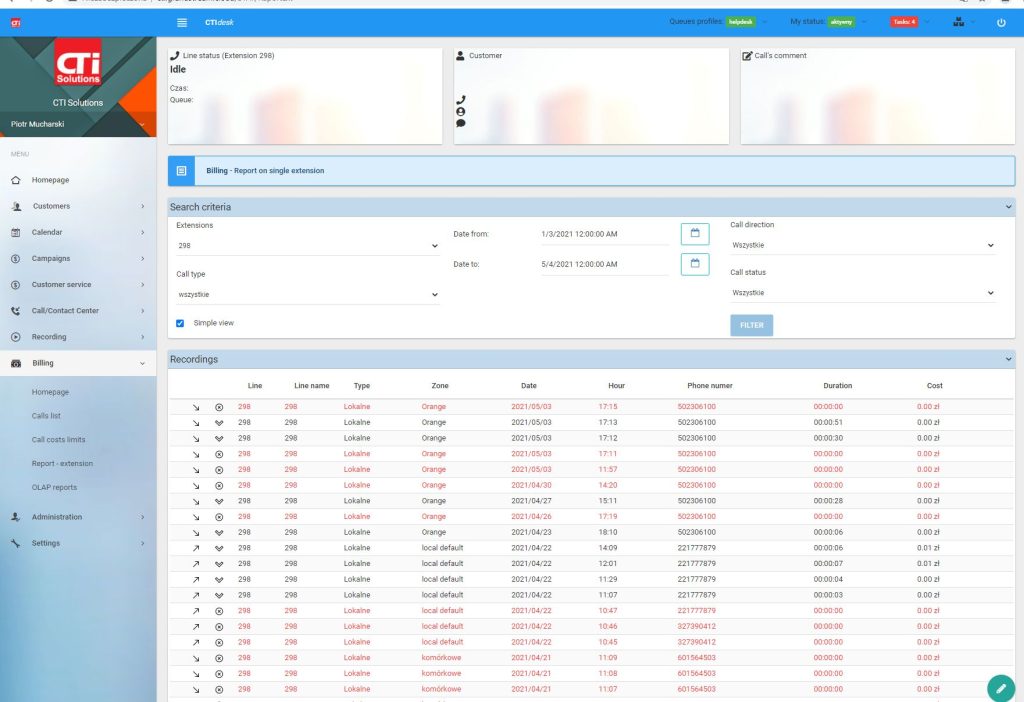Viewport: 1024px width, 702px height.
Task: Open the Extensions dropdown showing 298
Action: [307, 246]
